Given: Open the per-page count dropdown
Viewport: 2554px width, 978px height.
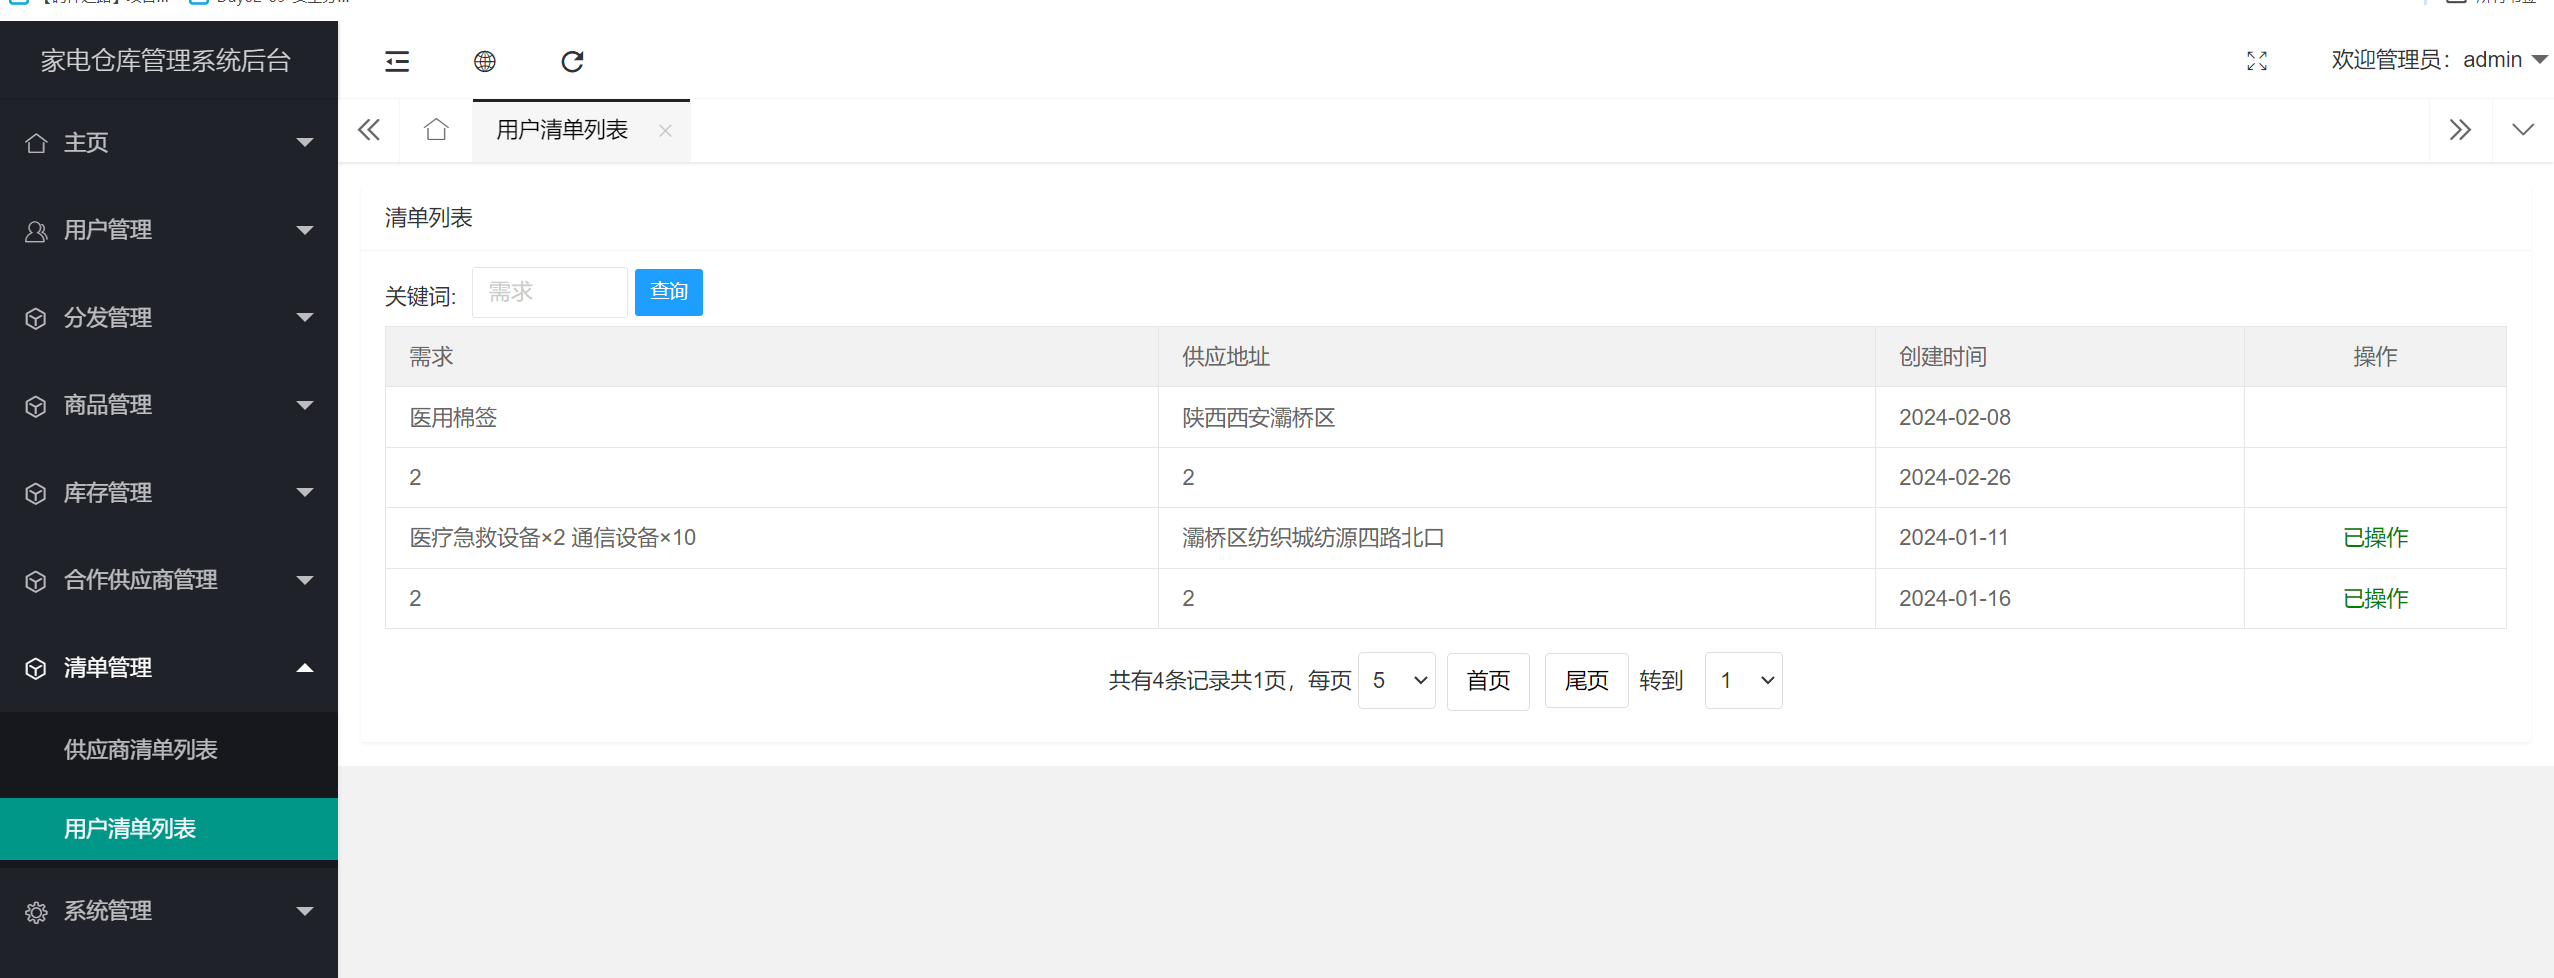Looking at the screenshot, I should [1395, 680].
